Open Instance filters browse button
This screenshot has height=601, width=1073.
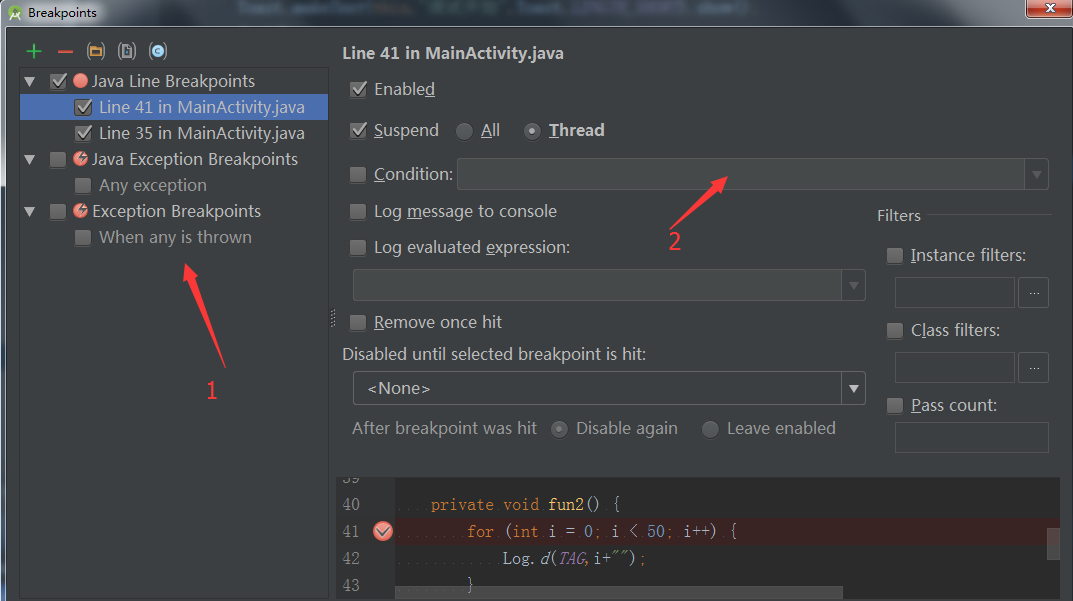point(1034,293)
